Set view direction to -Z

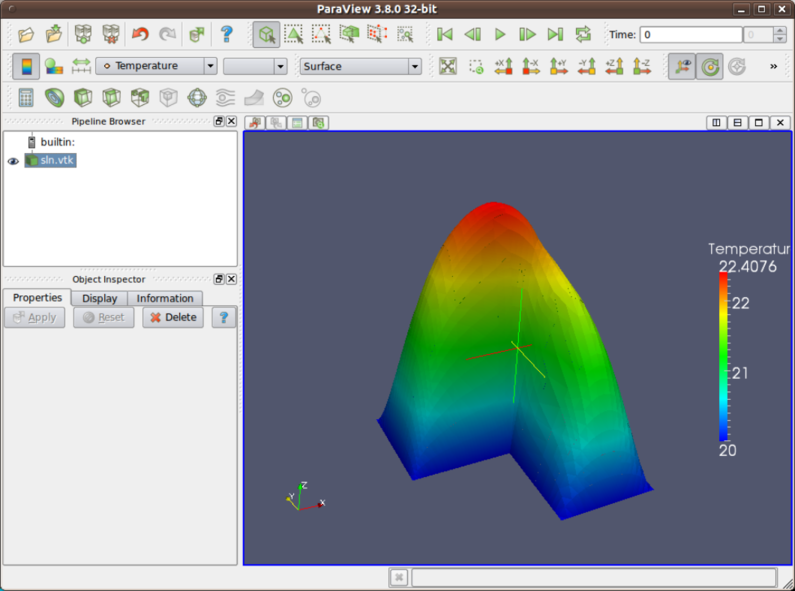[642, 67]
